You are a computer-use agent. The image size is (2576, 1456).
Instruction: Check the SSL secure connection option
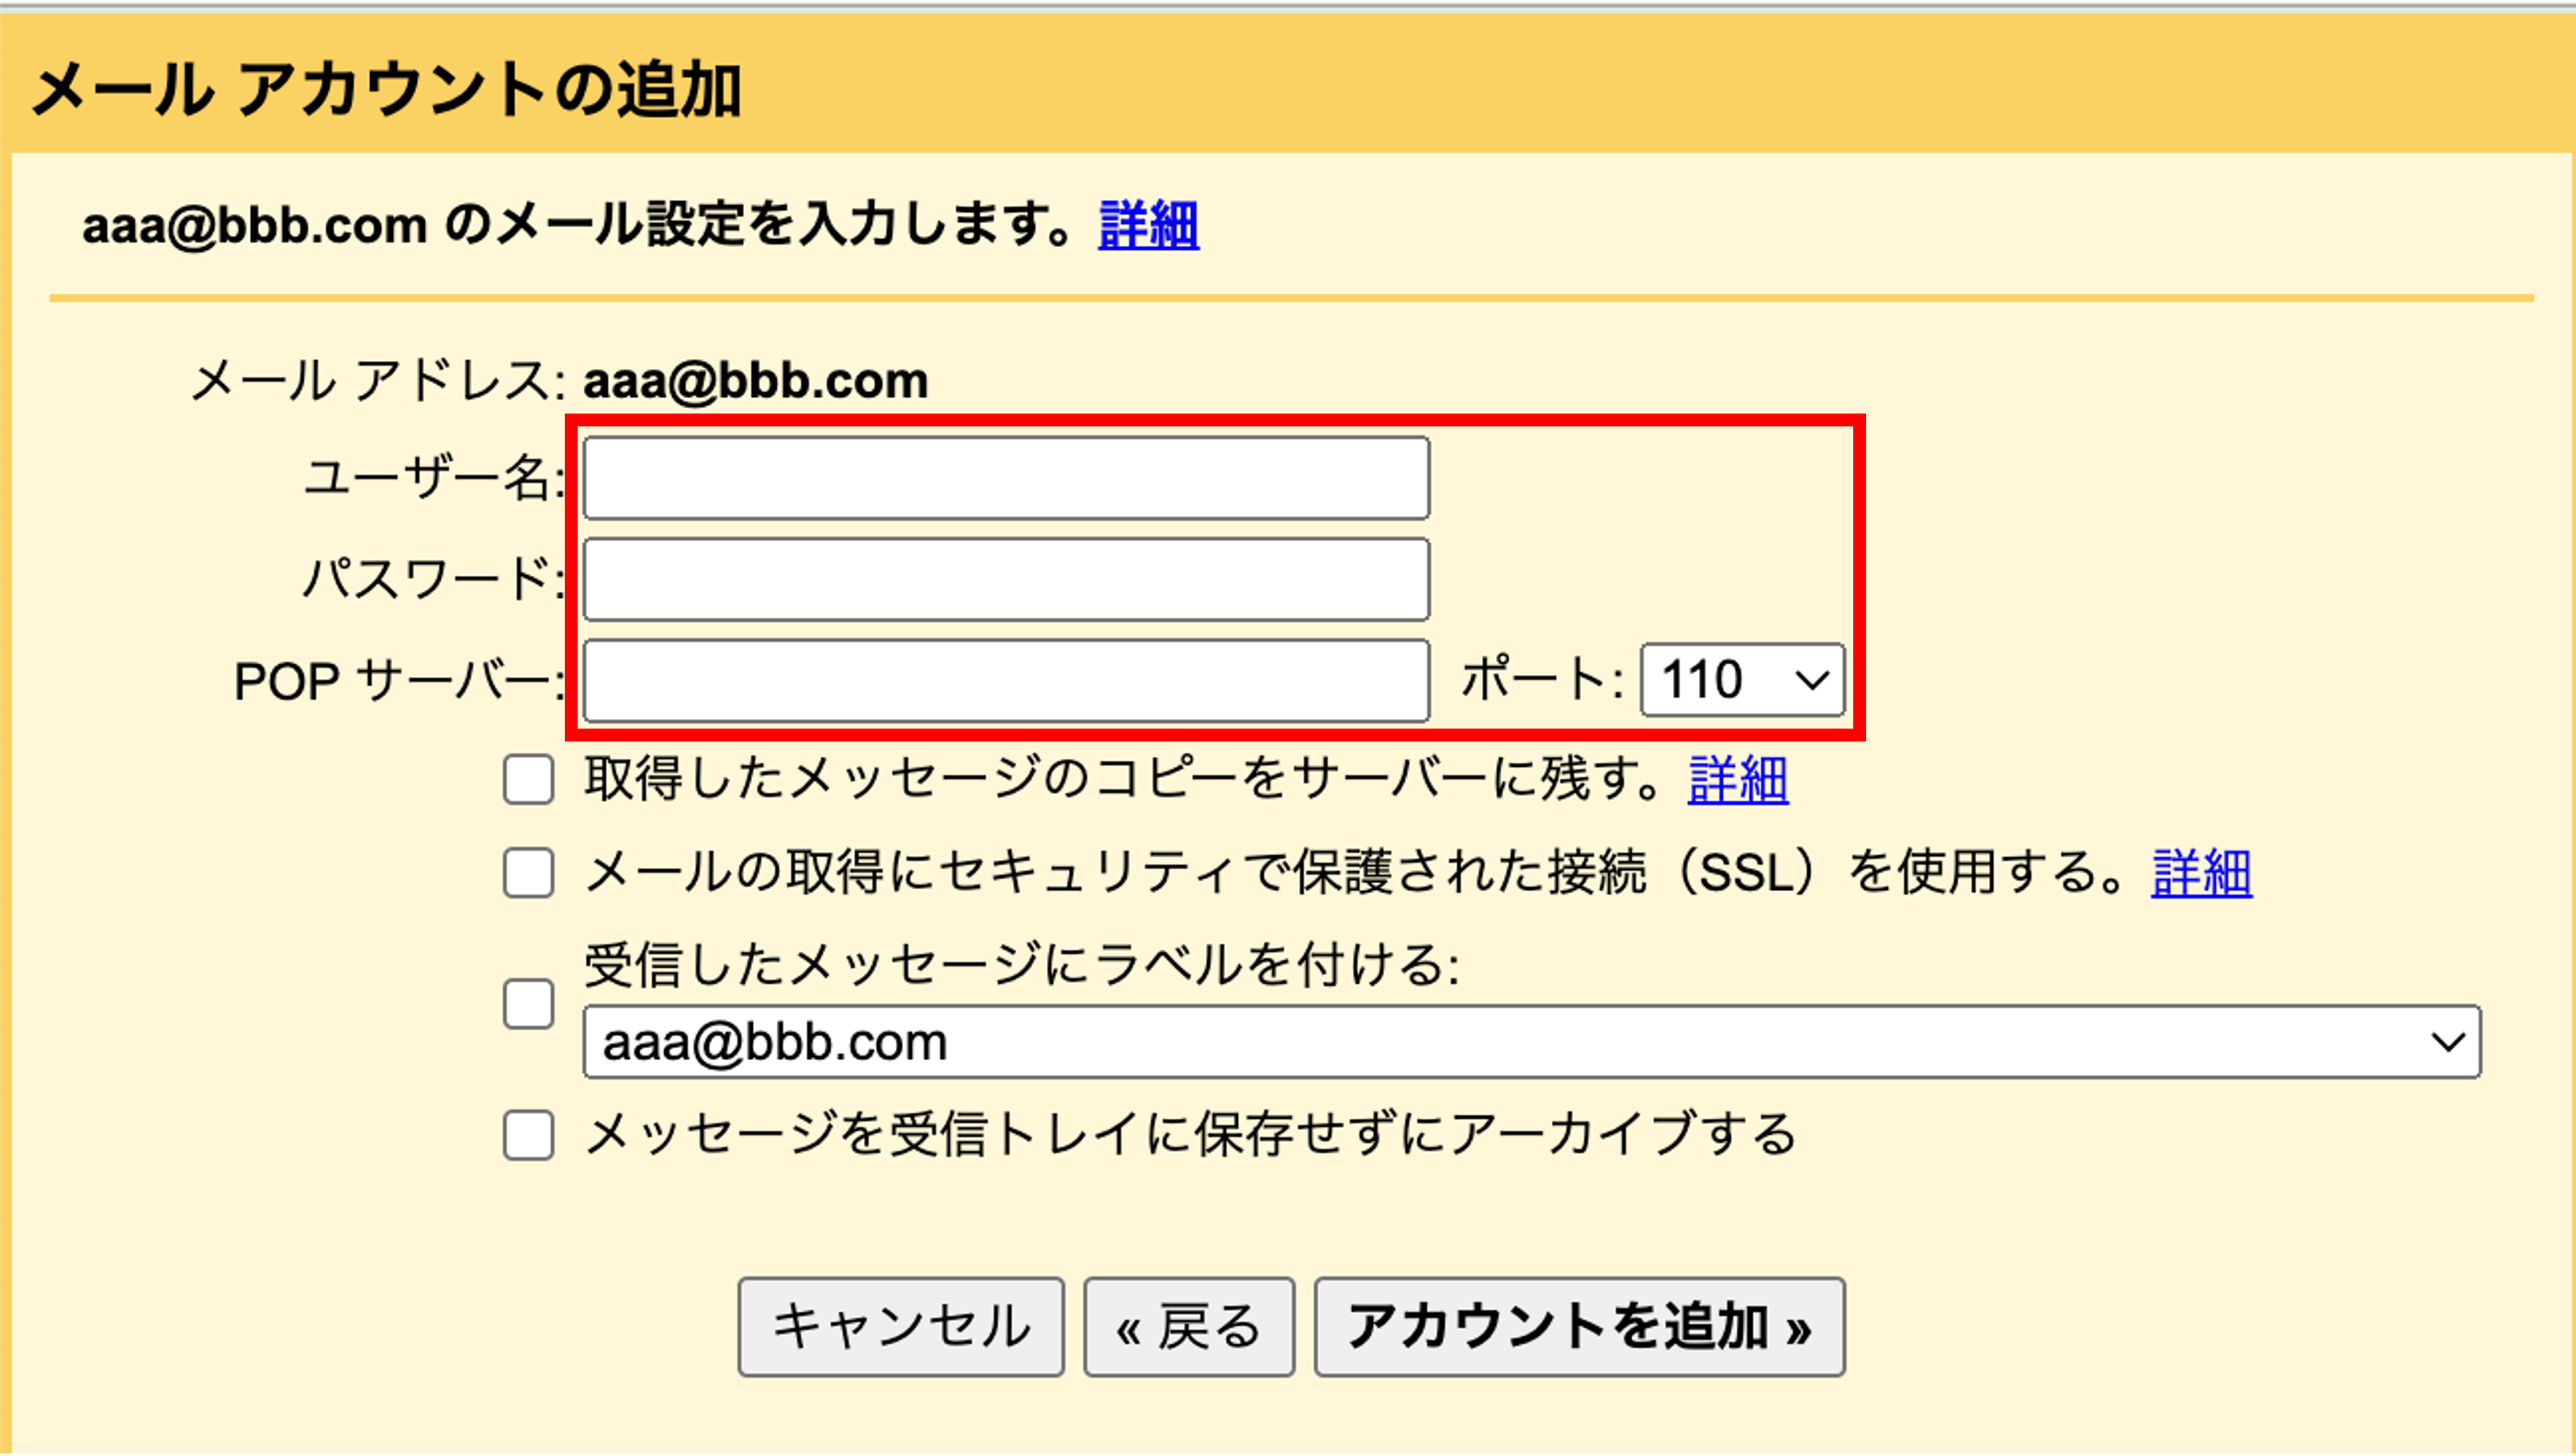[528, 873]
